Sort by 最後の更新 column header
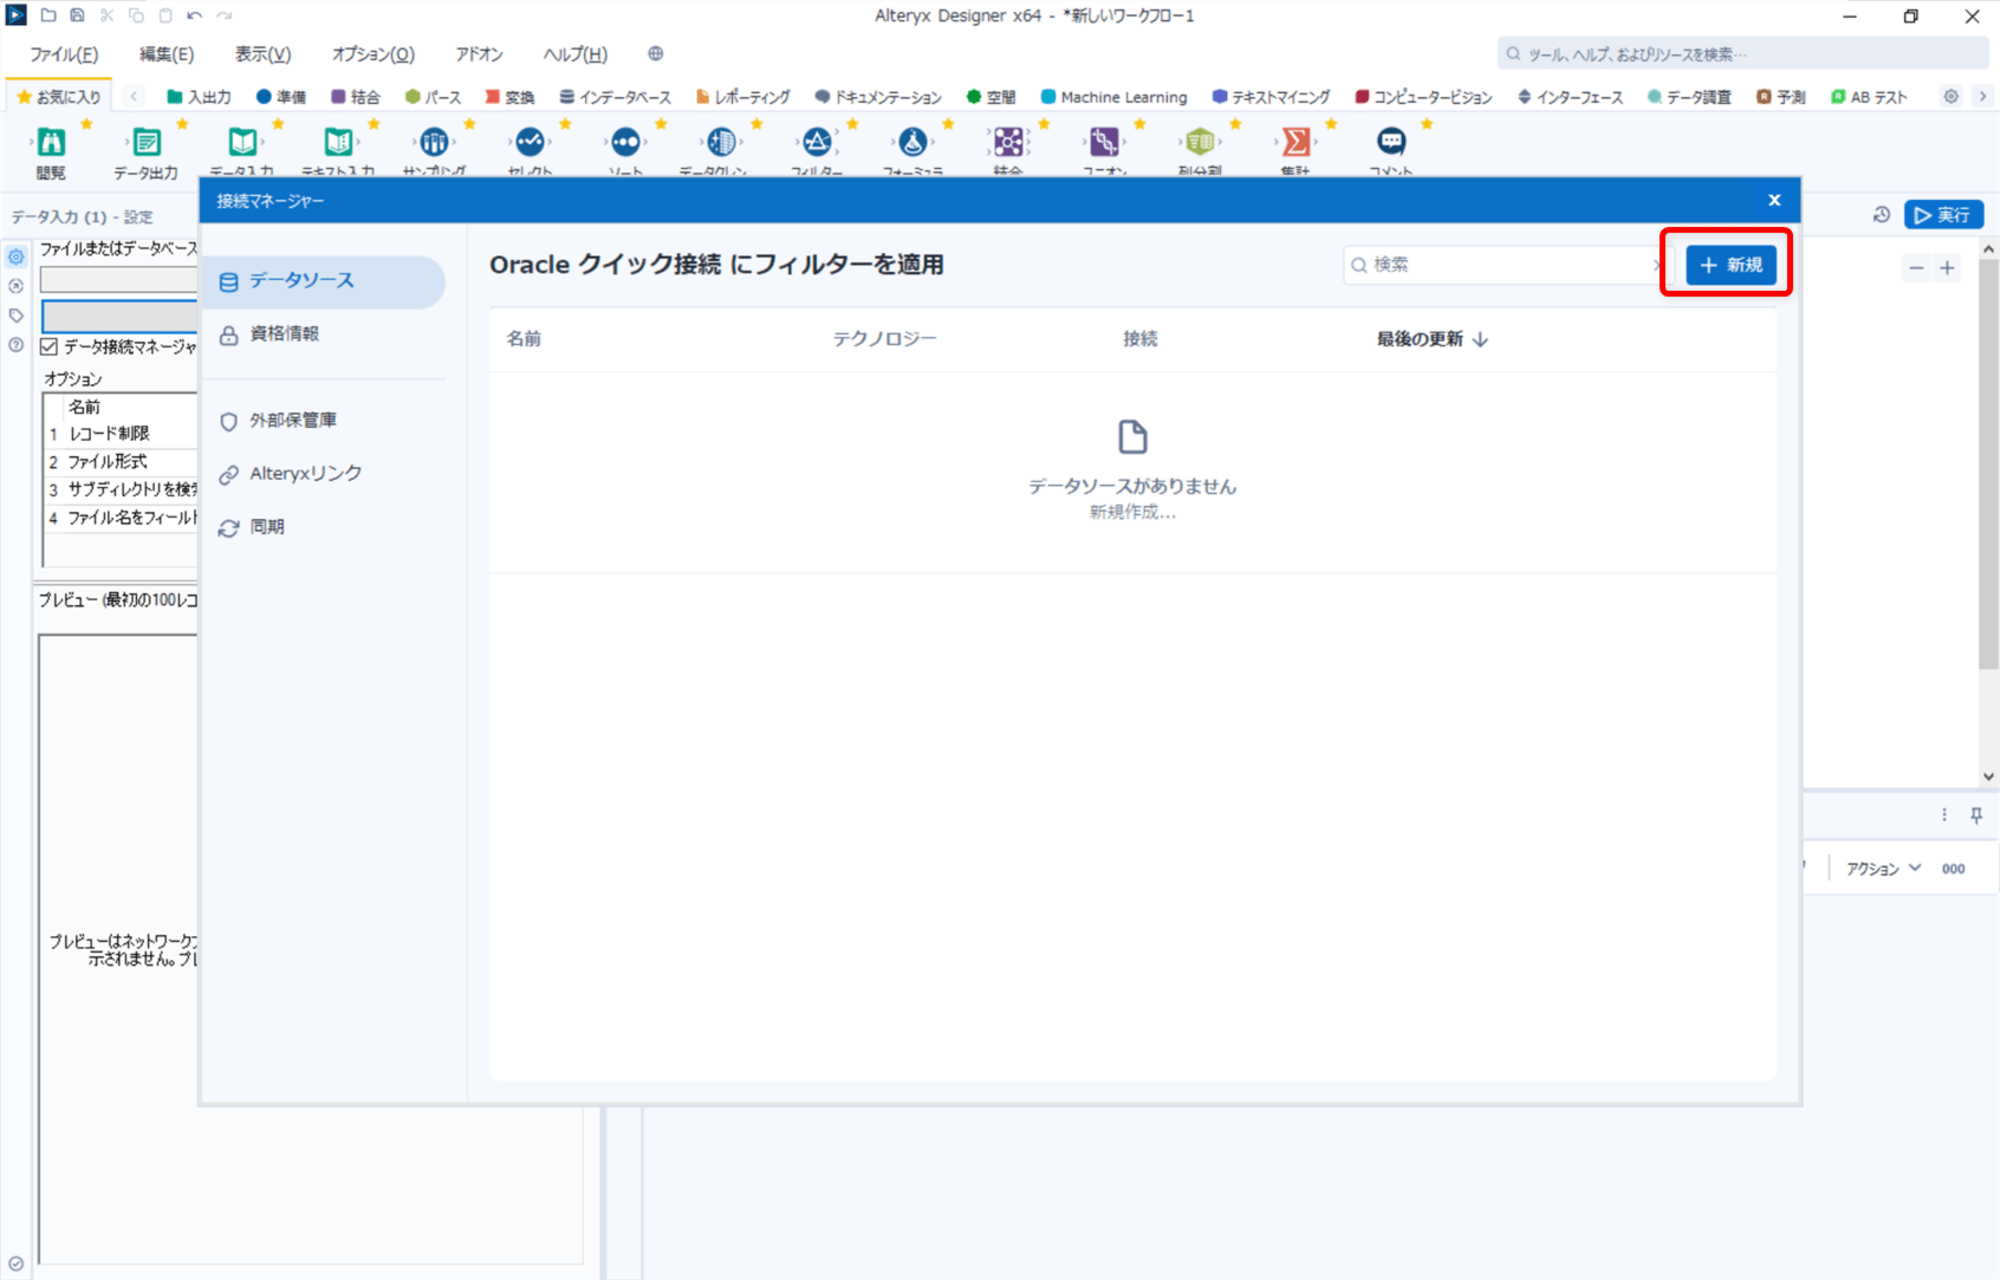This screenshot has height=1280, width=2000. (1432, 339)
